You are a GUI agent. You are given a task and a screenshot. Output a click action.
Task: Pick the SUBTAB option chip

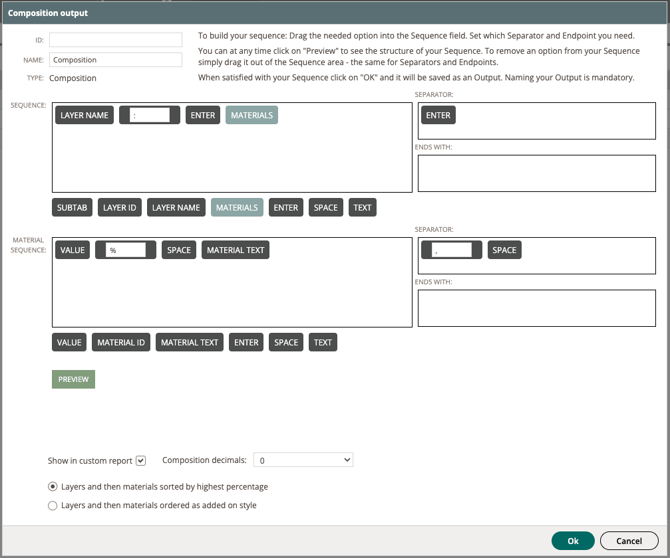pos(72,207)
